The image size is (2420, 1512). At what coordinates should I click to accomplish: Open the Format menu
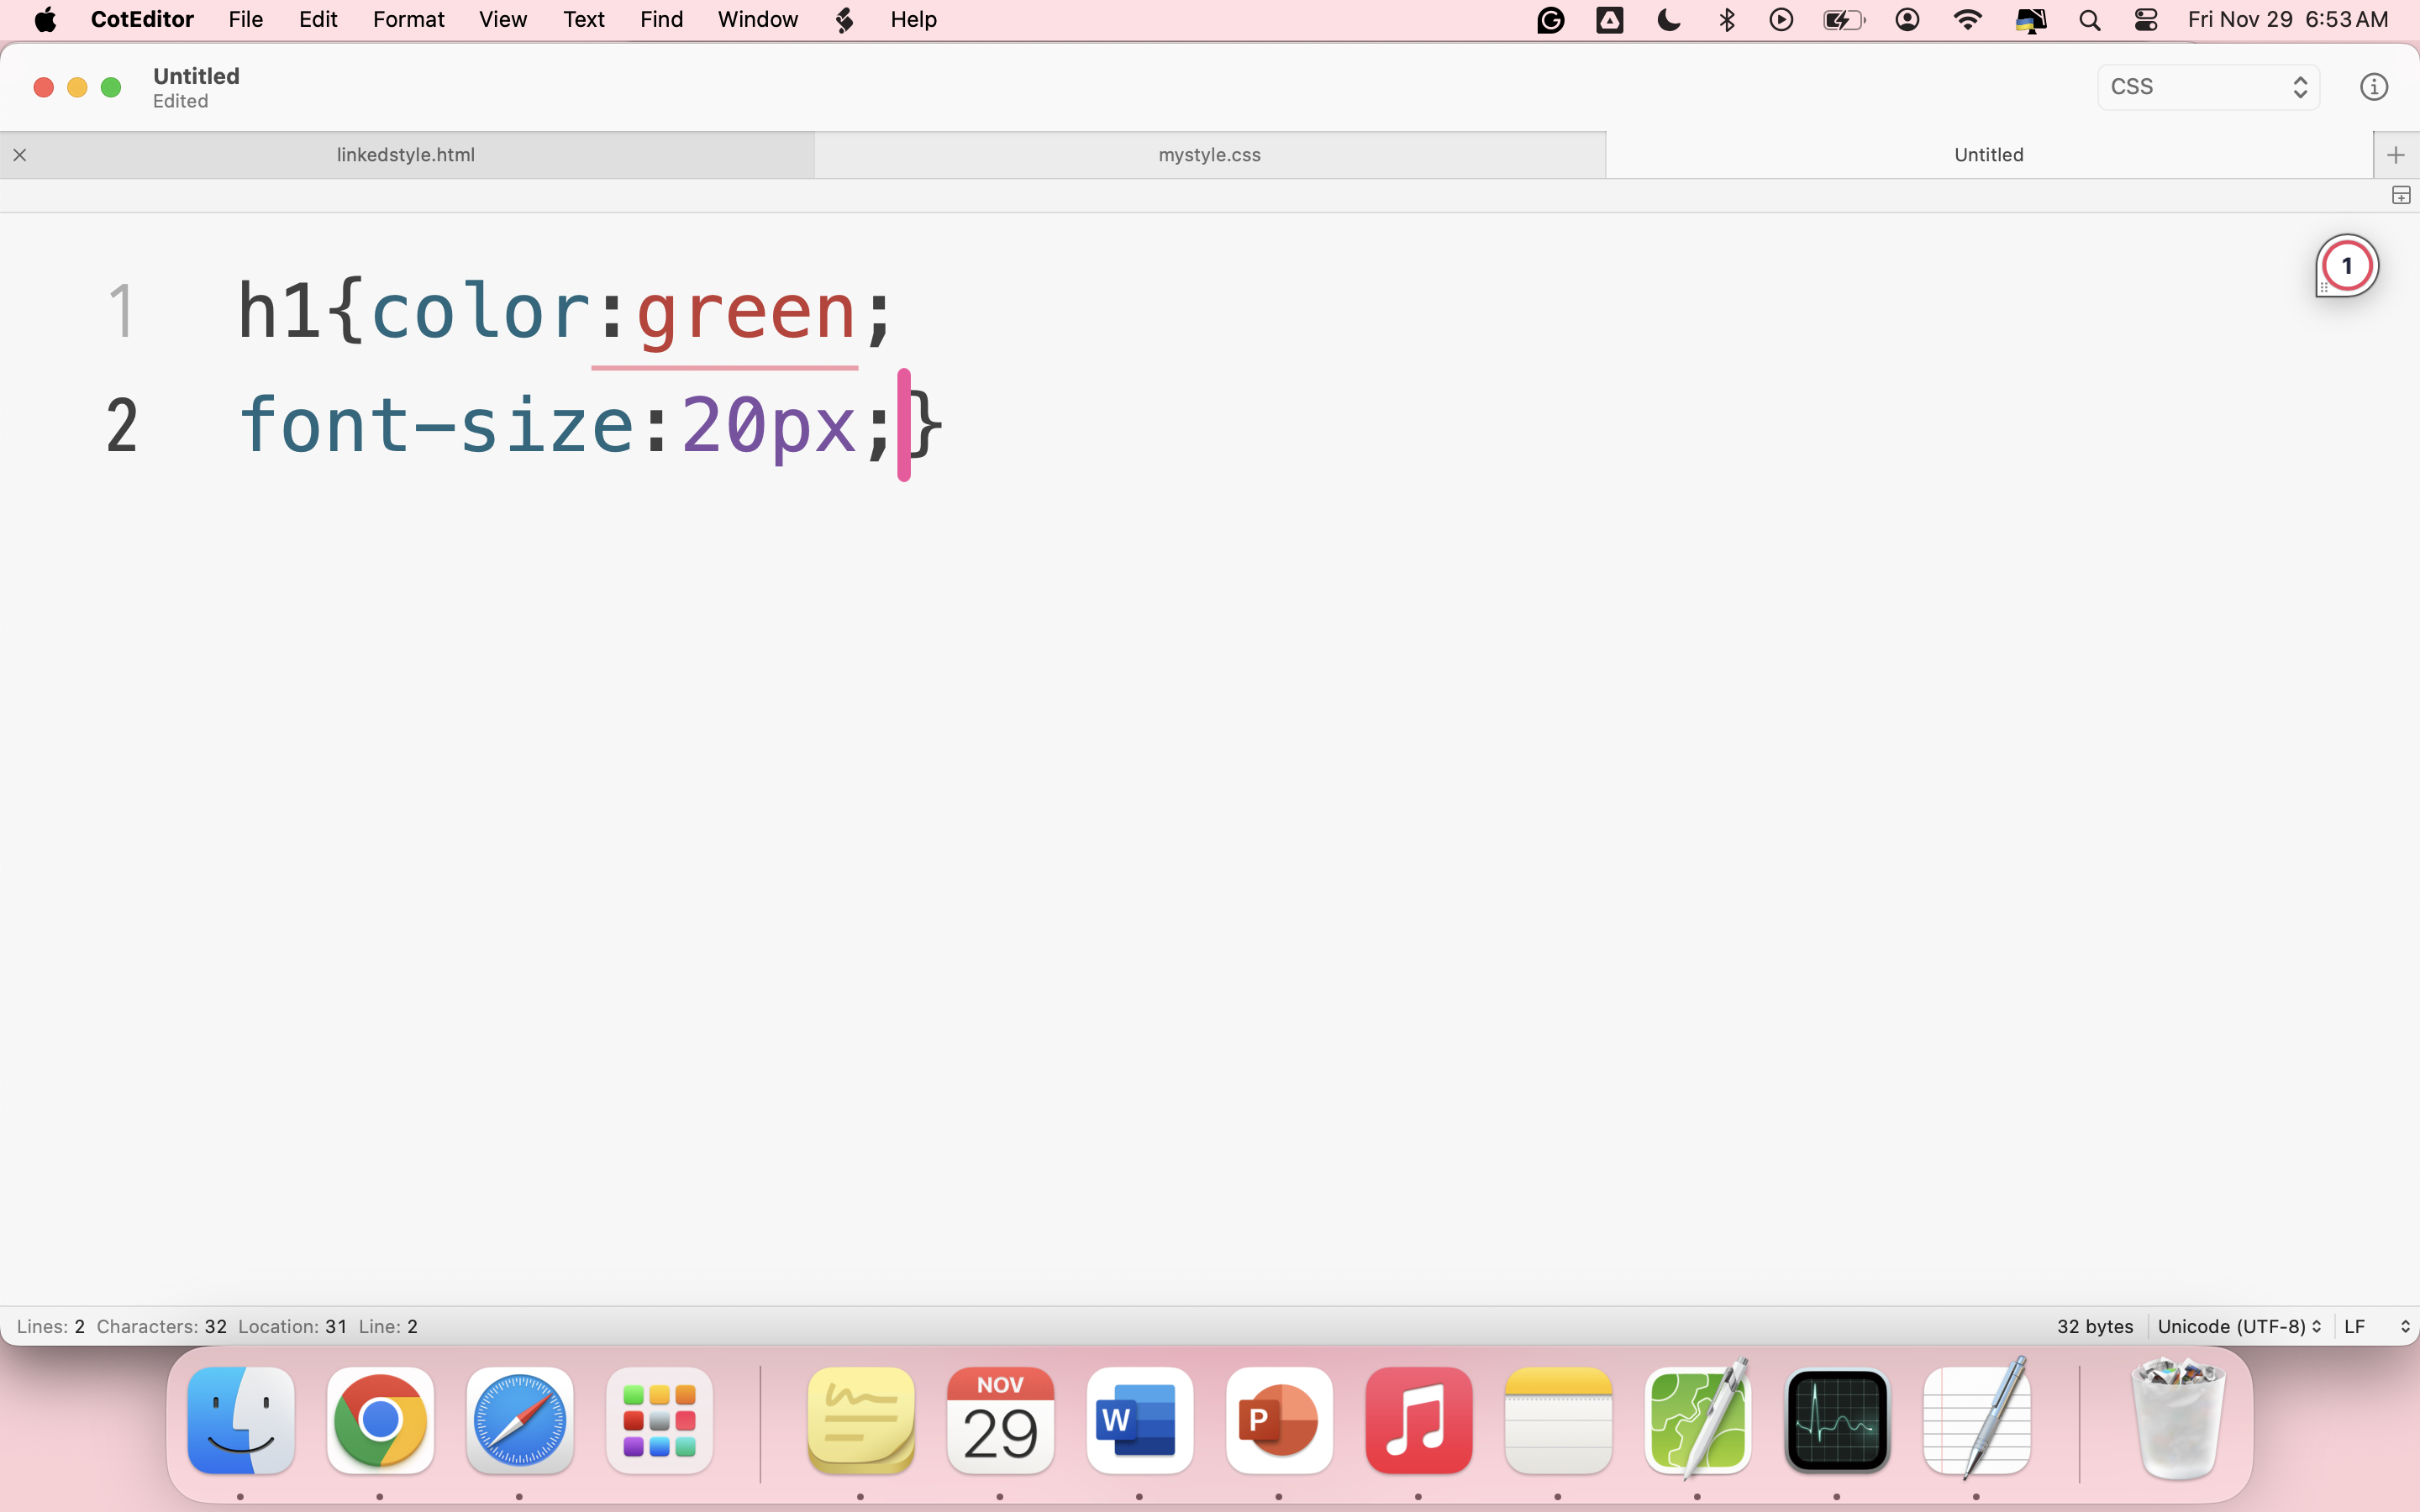408,20
